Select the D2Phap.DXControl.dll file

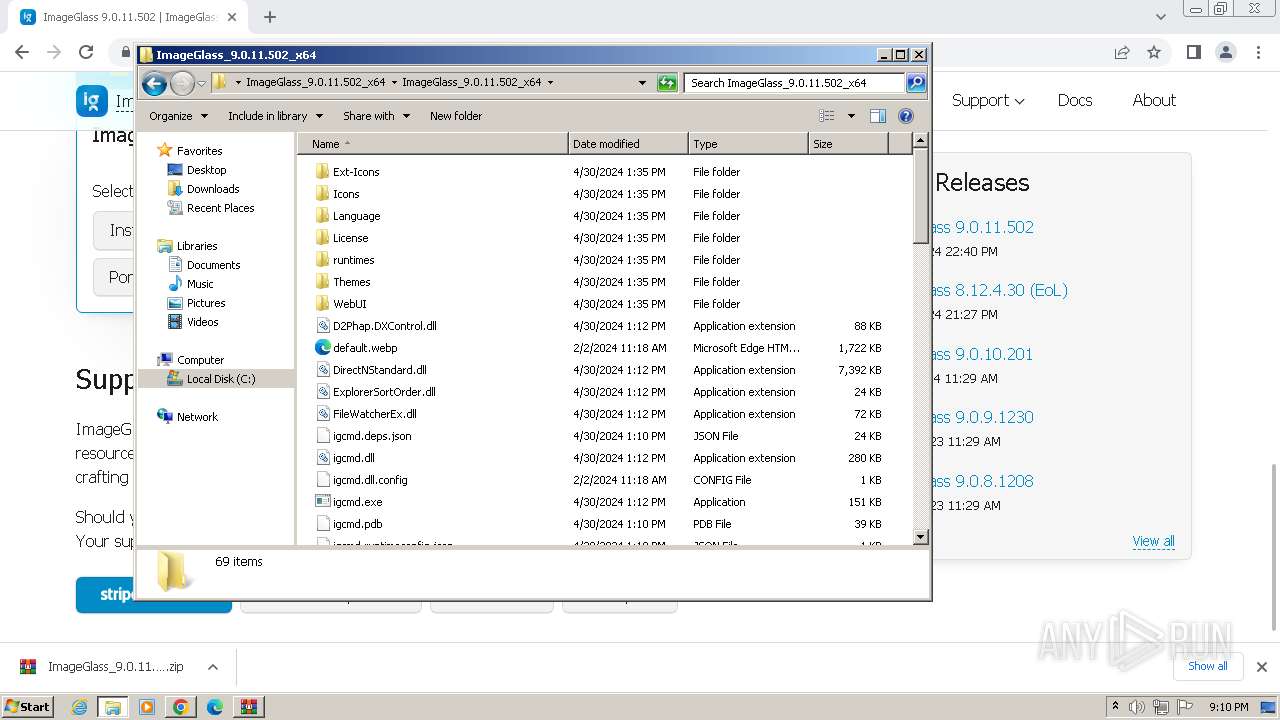pos(384,326)
